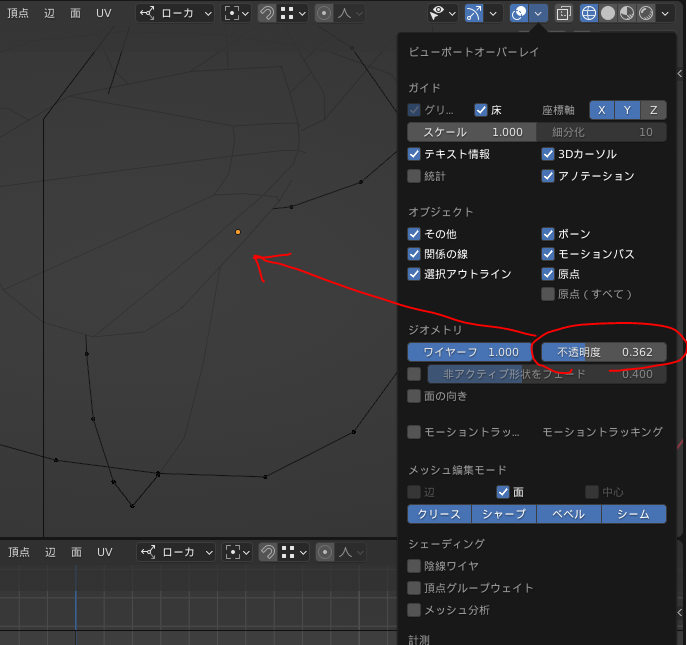The width and height of the screenshot is (687, 645).
Task: Toggle X-ray view icon in header
Action: (x=564, y=13)
